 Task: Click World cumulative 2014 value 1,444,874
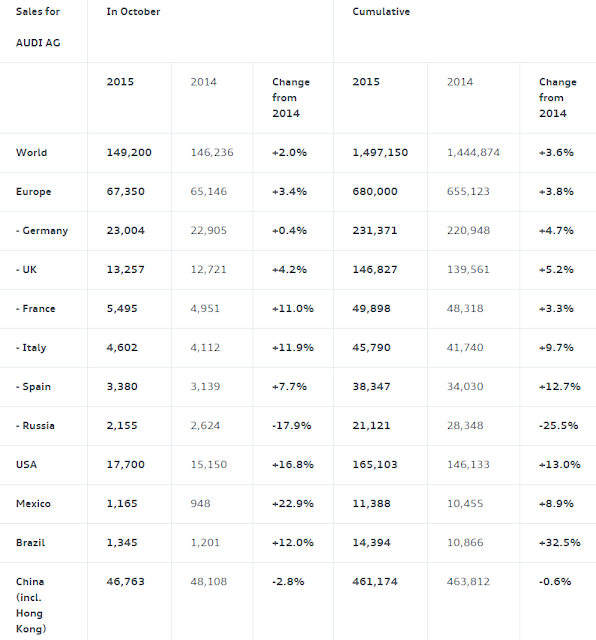coord(473,153)
